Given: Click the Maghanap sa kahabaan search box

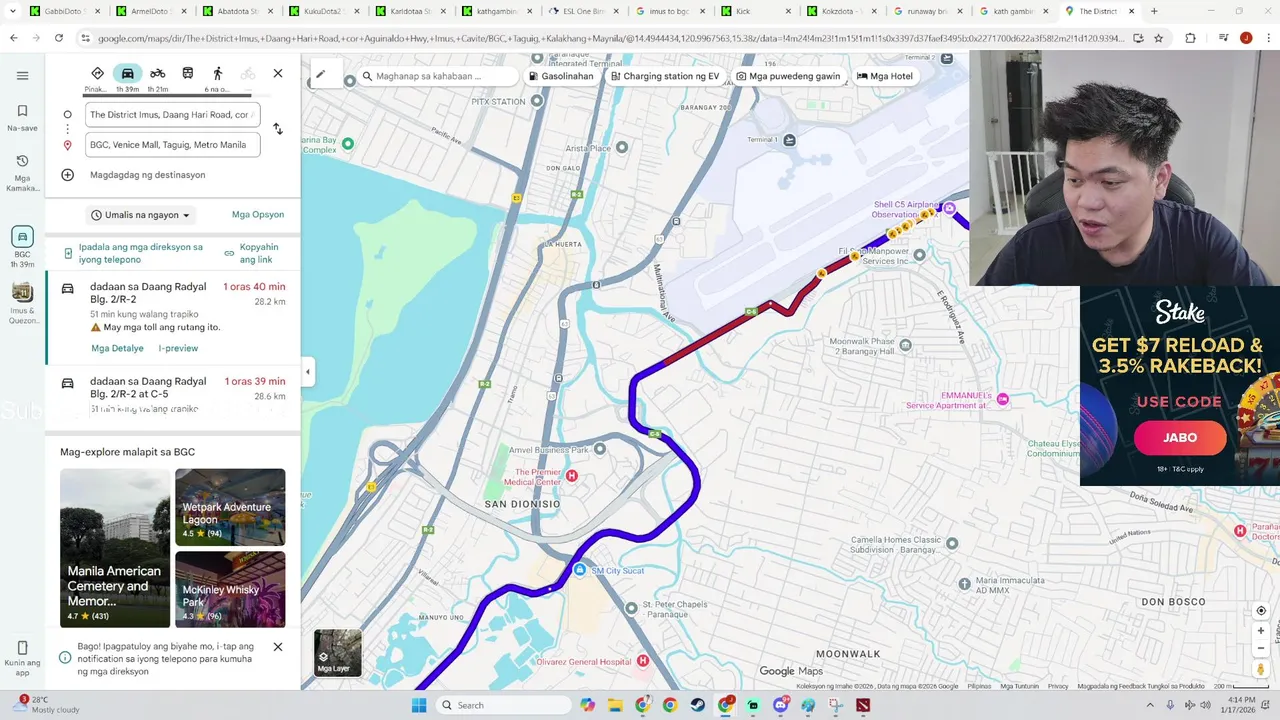Looking at the screenshot, I should (x=437, y=76).
